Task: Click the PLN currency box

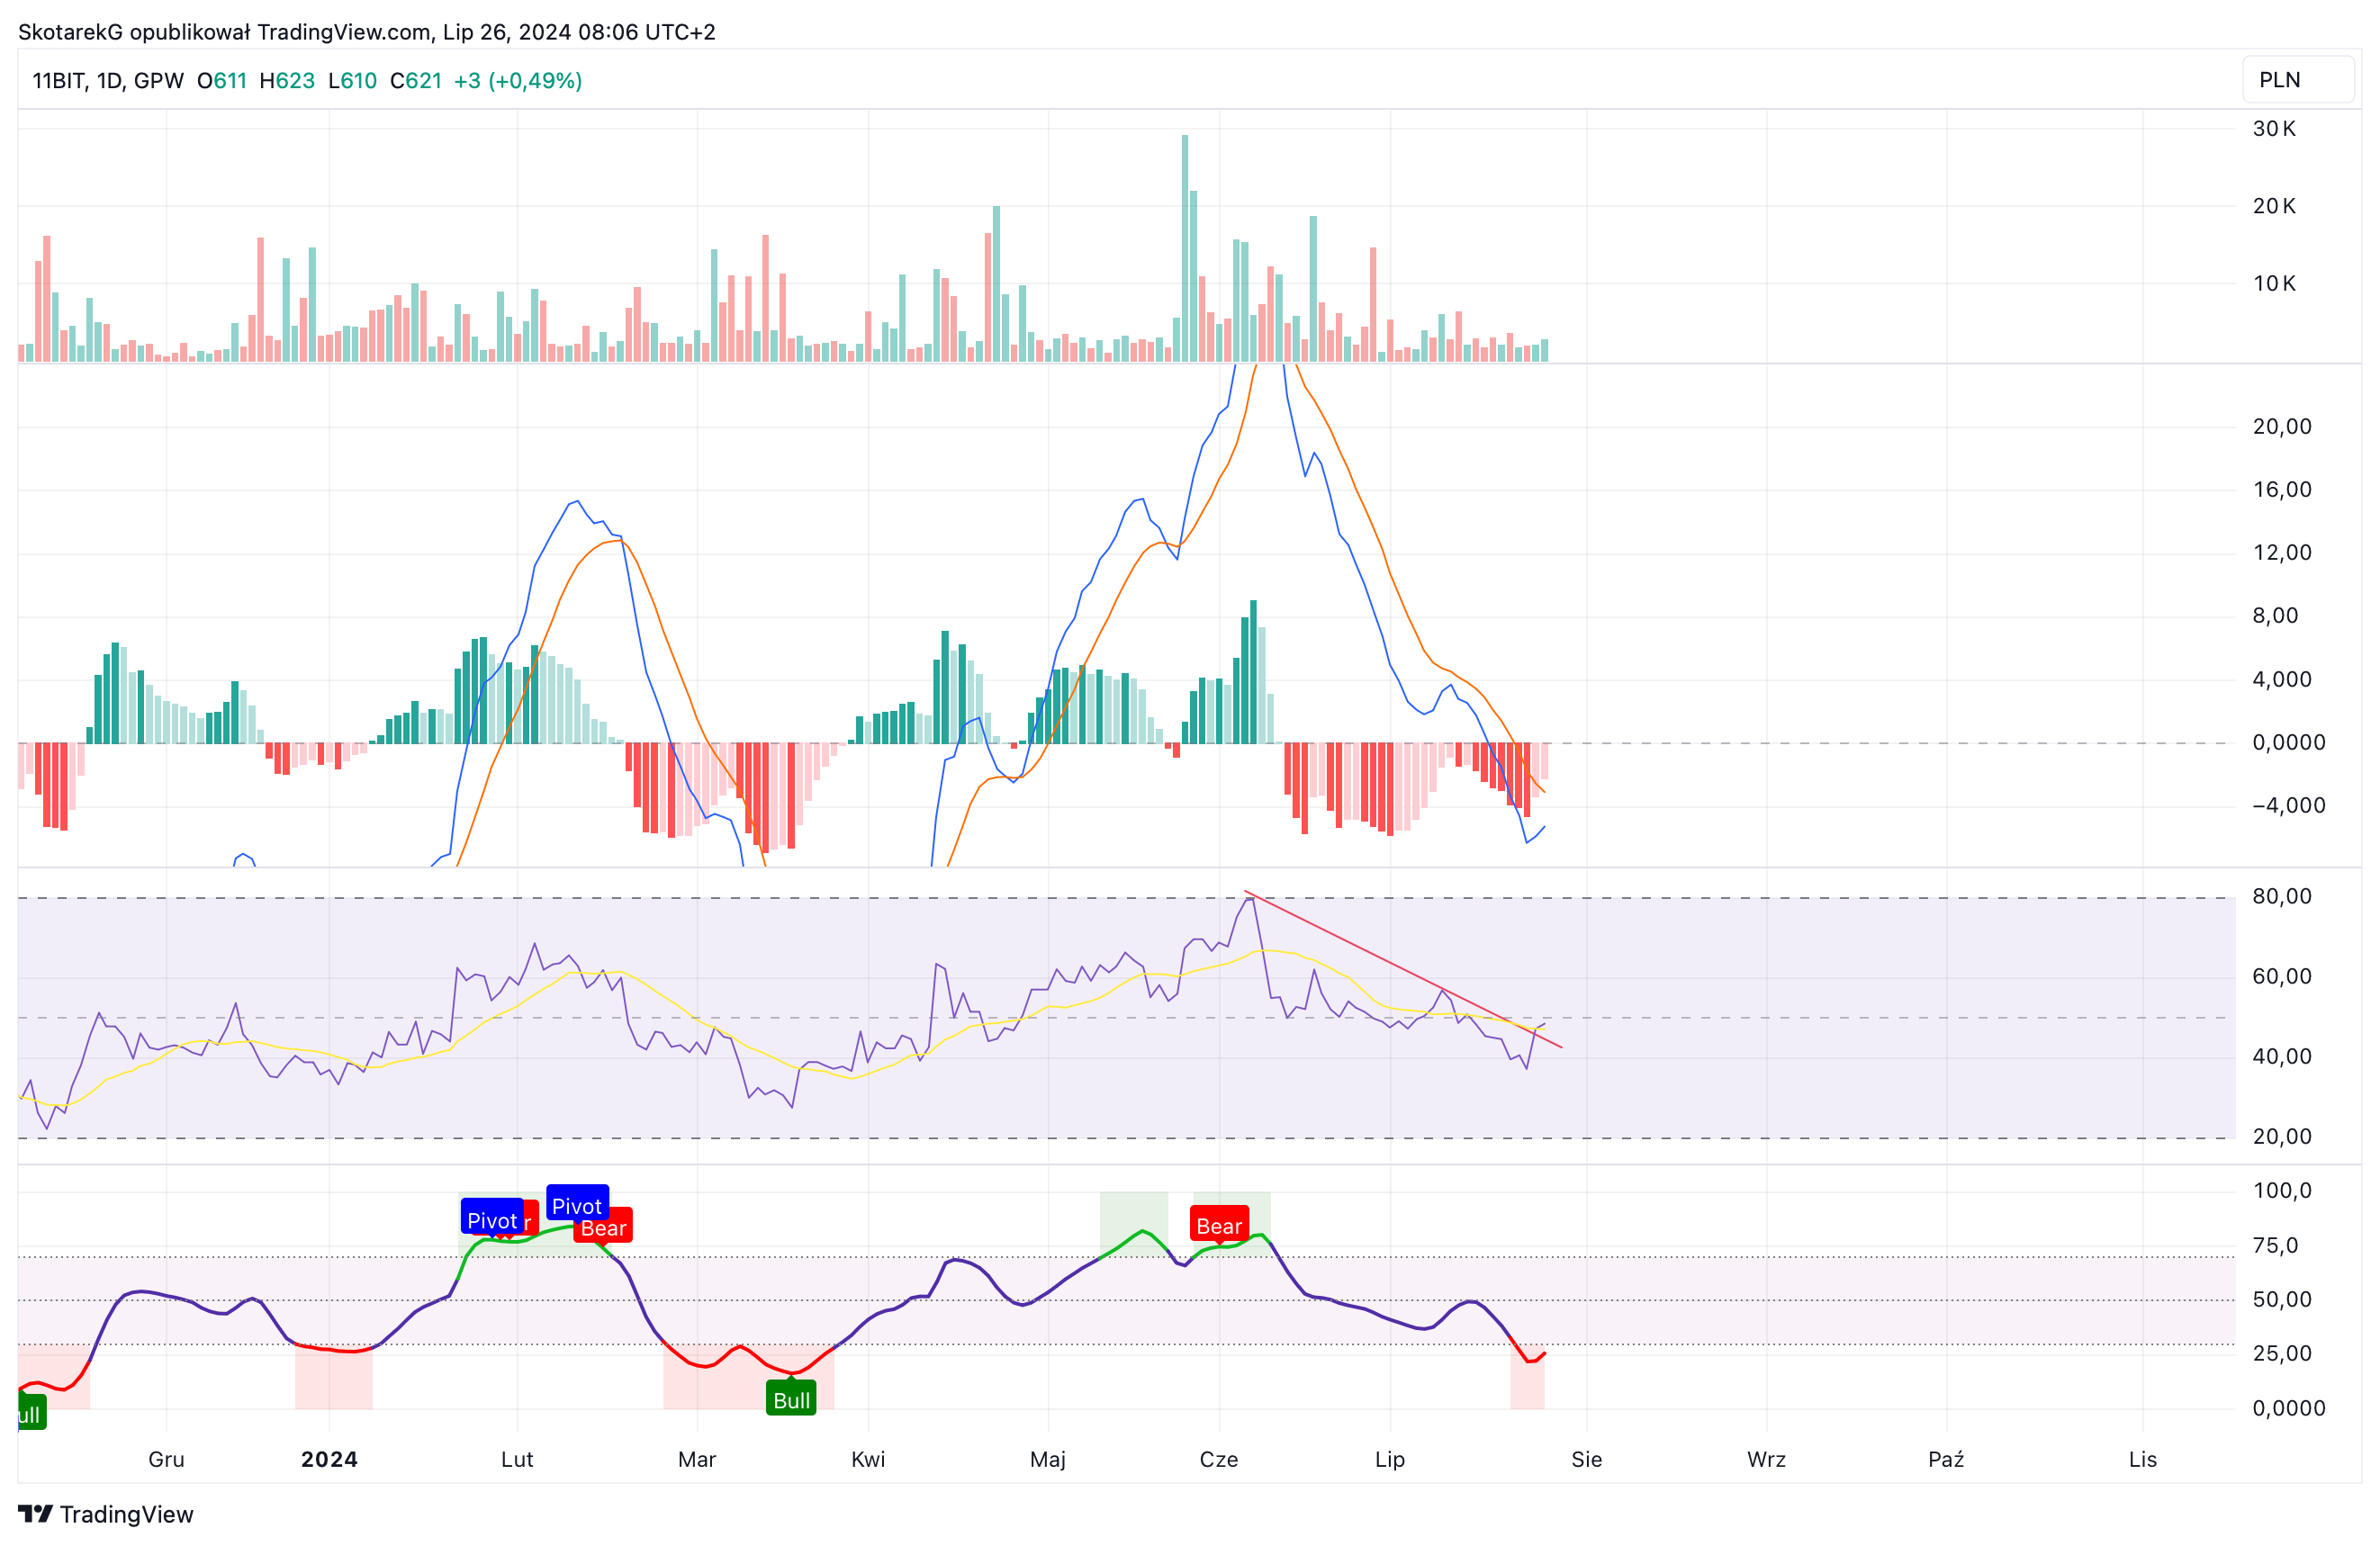Action: point(2297,80)
